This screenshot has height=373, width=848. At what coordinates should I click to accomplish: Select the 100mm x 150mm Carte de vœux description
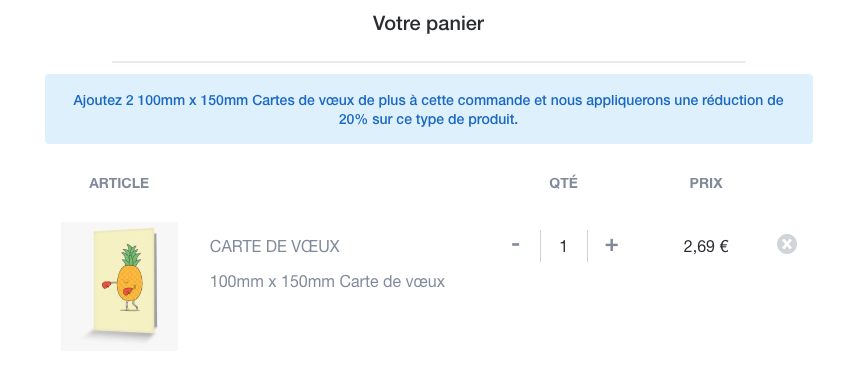tap(327, 282)
